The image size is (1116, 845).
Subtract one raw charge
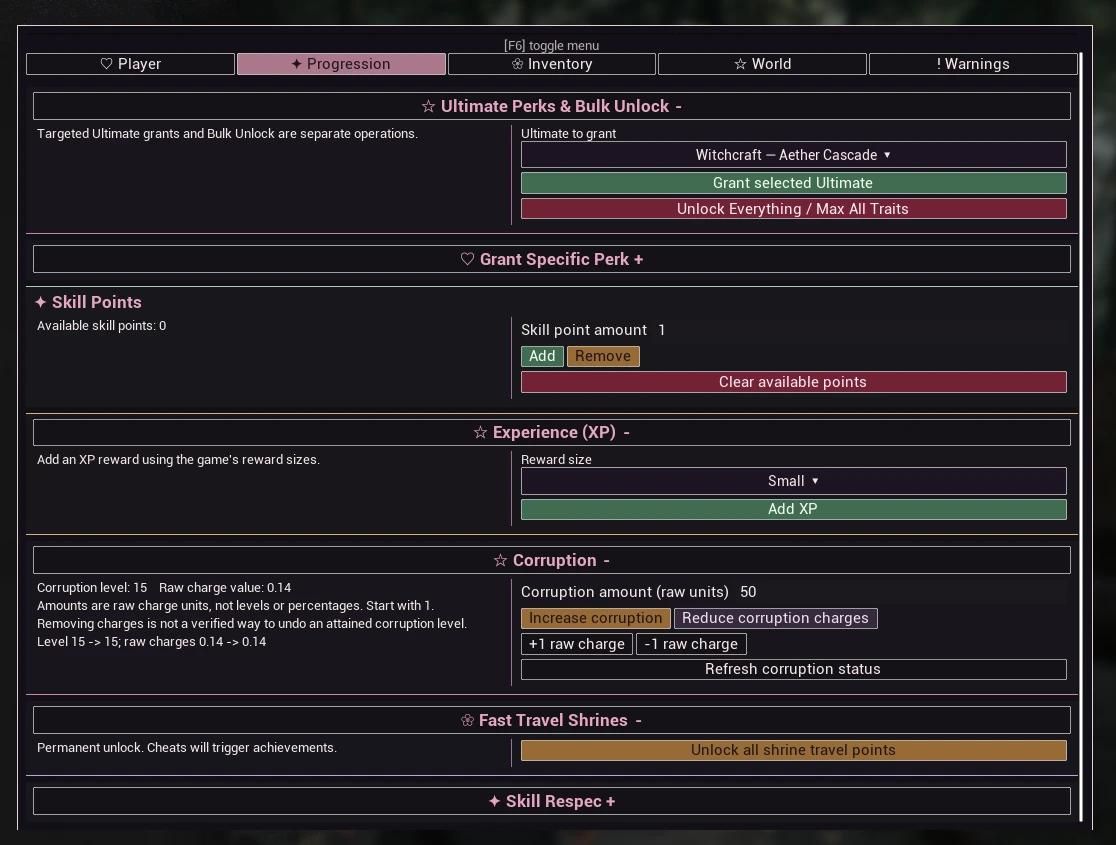691,644
